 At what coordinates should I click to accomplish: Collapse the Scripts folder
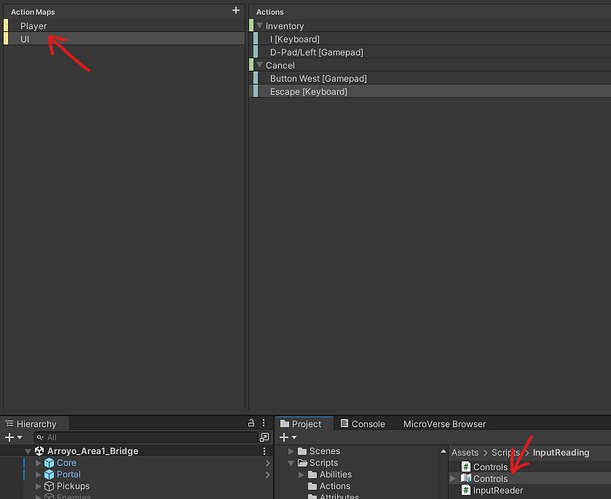tap(291, 463)
